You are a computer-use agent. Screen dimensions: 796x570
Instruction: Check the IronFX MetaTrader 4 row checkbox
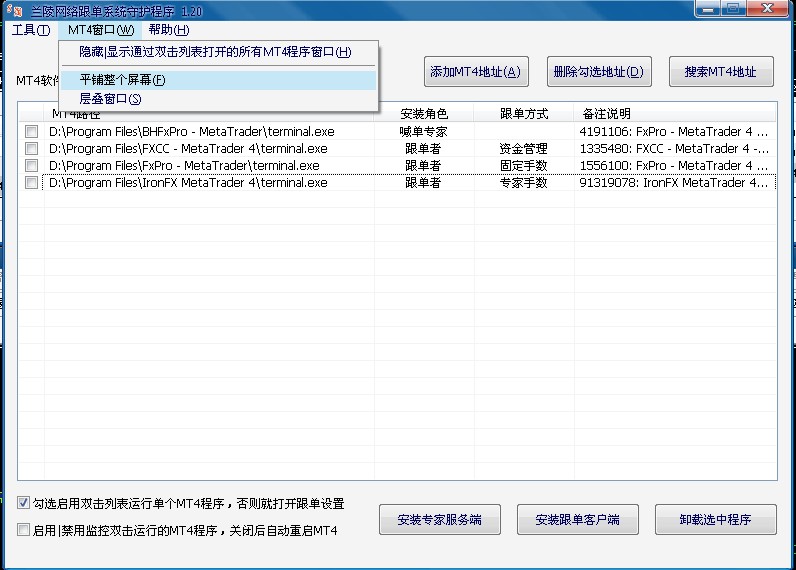pos(31,183)
